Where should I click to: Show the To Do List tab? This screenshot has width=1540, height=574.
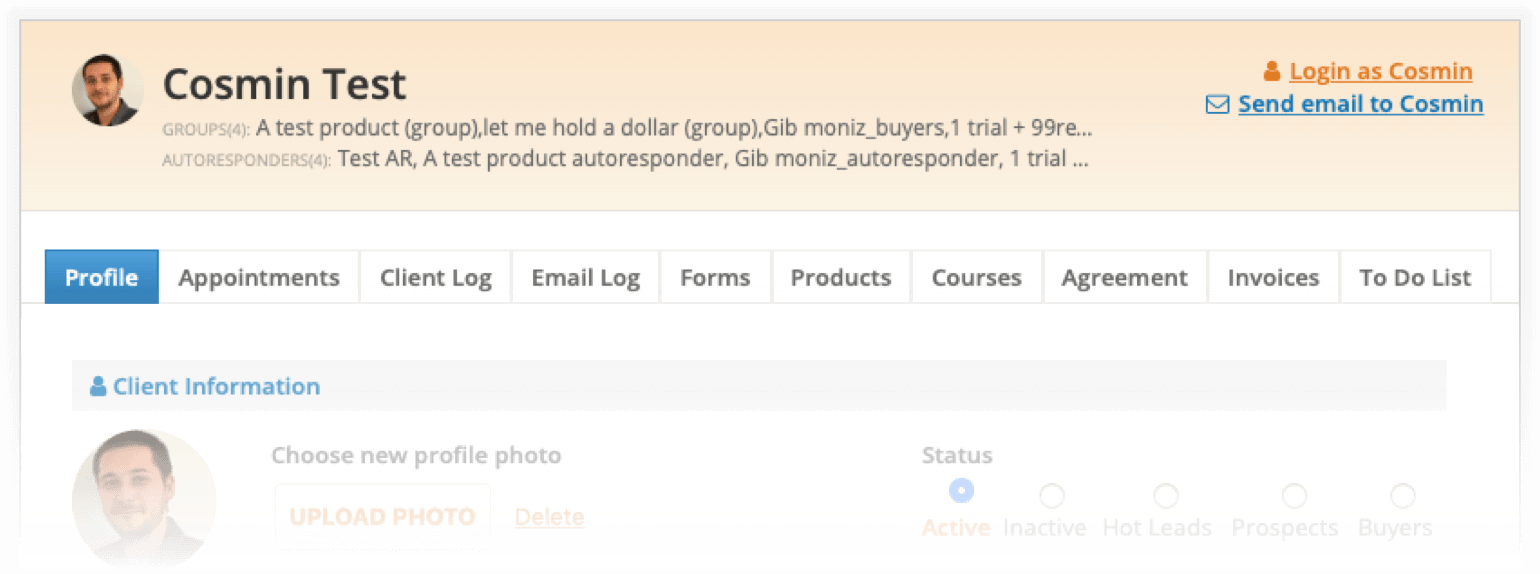click(1415, 277)
